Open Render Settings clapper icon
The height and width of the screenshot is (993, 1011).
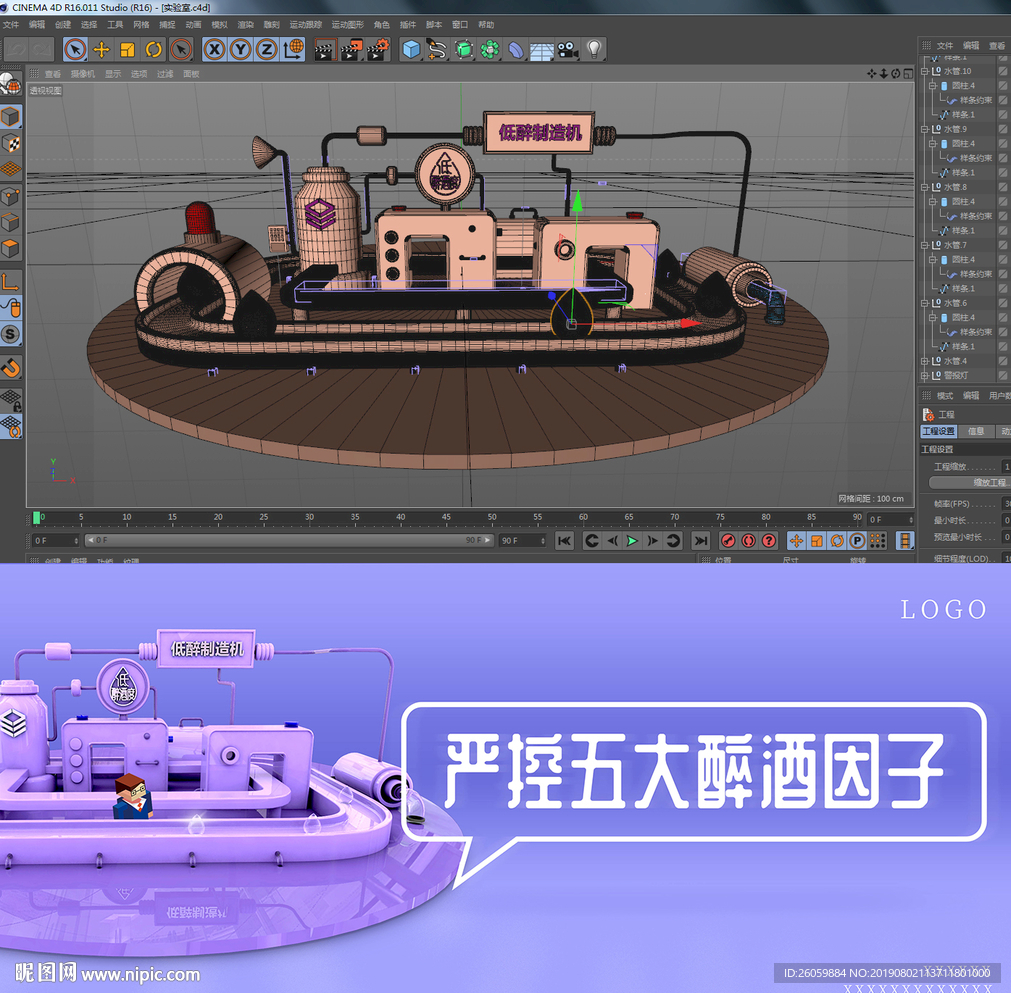pos(378,49)
